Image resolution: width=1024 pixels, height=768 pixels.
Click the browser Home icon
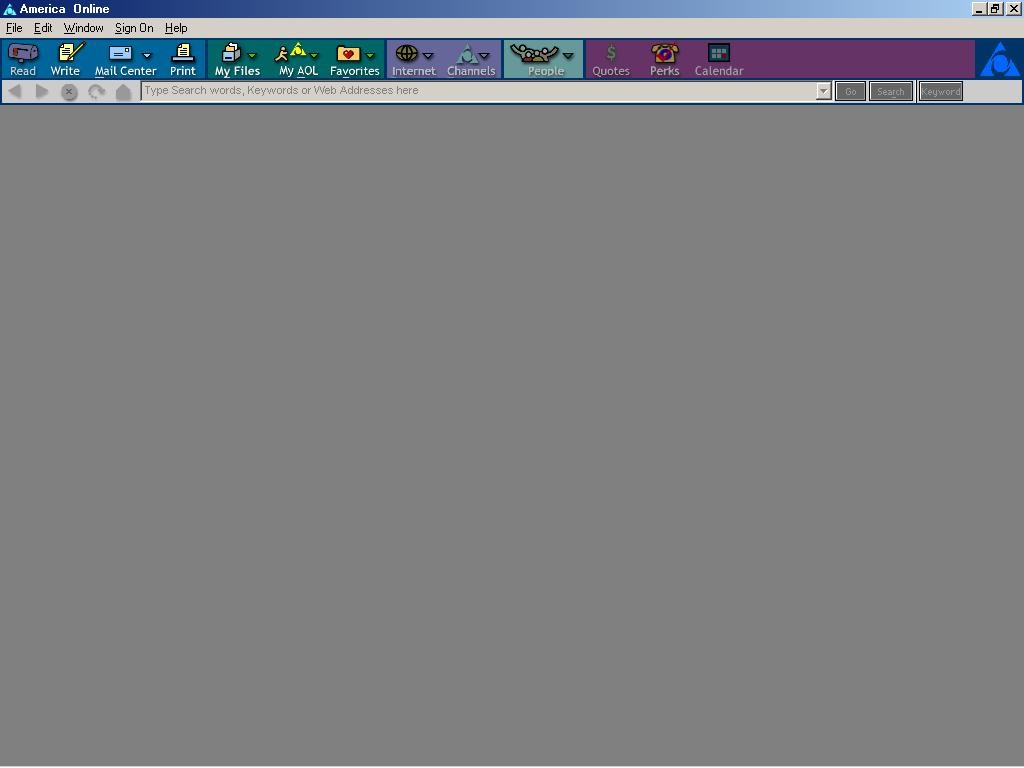pyautogui.click(x=123, y=92)
